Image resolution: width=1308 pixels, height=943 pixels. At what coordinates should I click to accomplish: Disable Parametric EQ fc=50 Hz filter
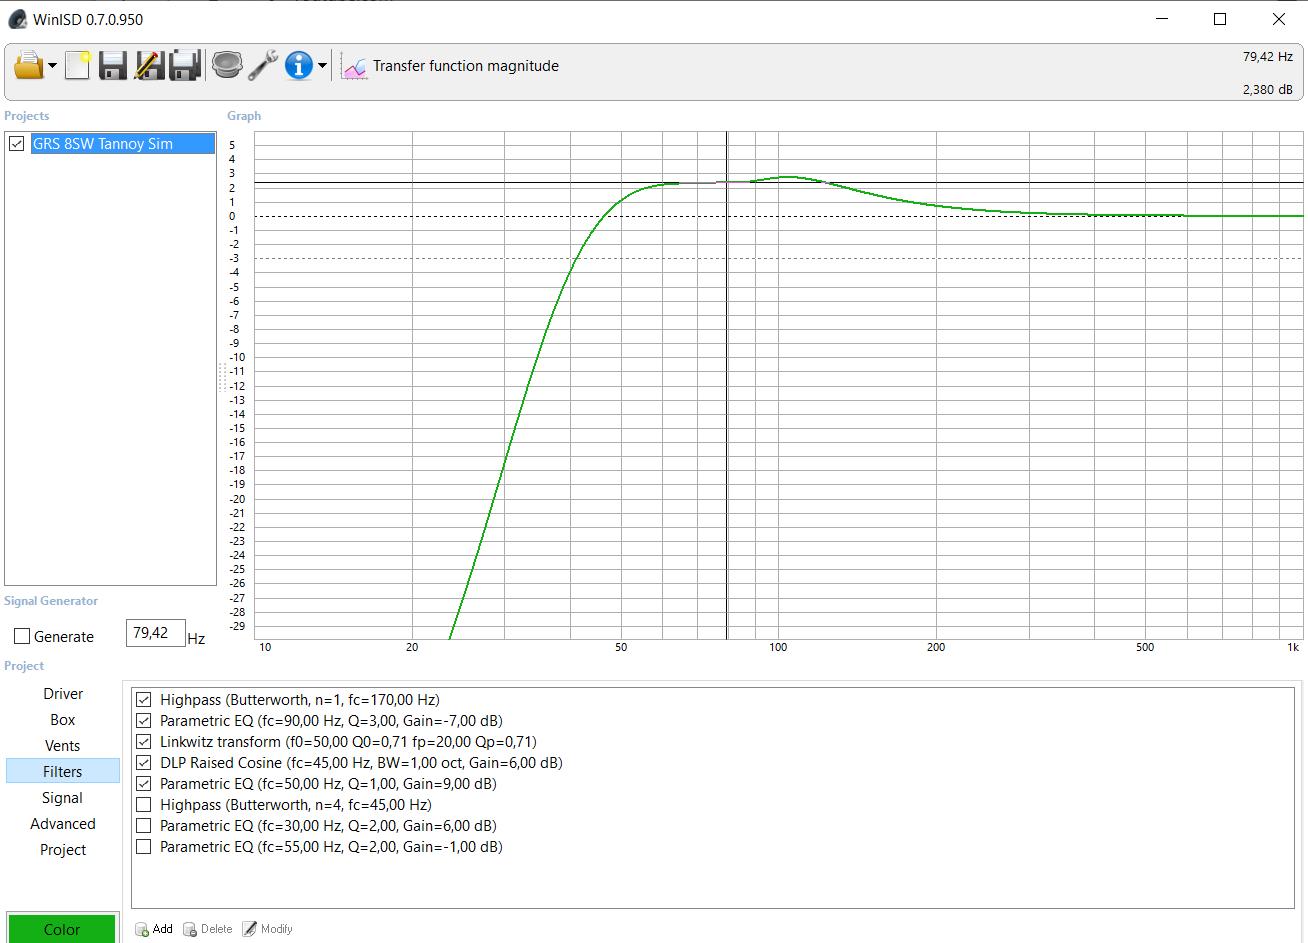[144, 784]
